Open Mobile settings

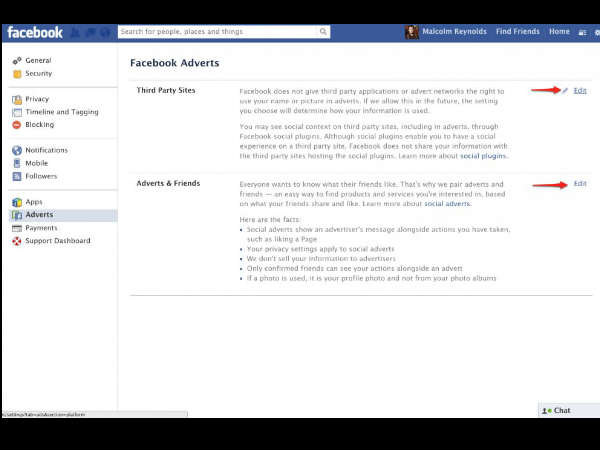[x=37, y=163]
